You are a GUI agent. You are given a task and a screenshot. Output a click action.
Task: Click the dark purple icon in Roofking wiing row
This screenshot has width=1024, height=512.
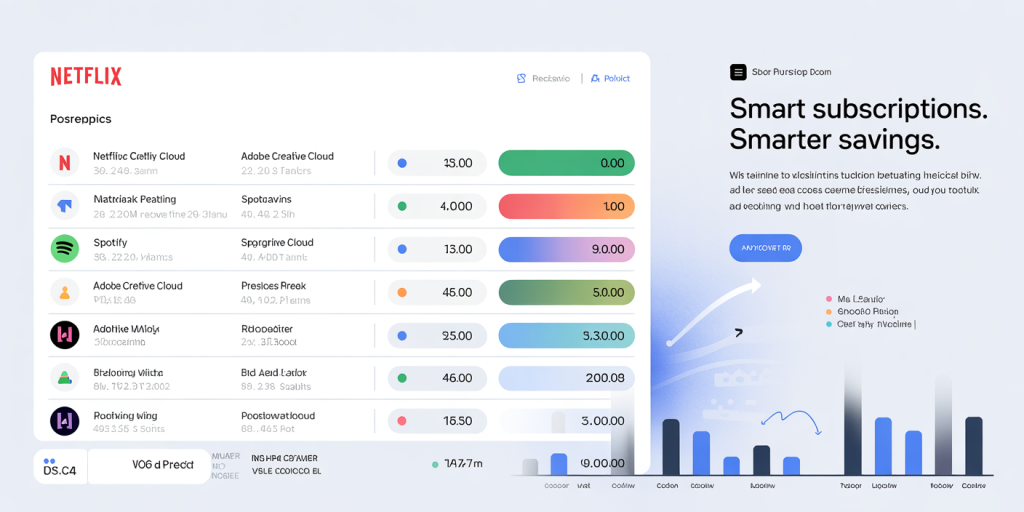[65, 421]
